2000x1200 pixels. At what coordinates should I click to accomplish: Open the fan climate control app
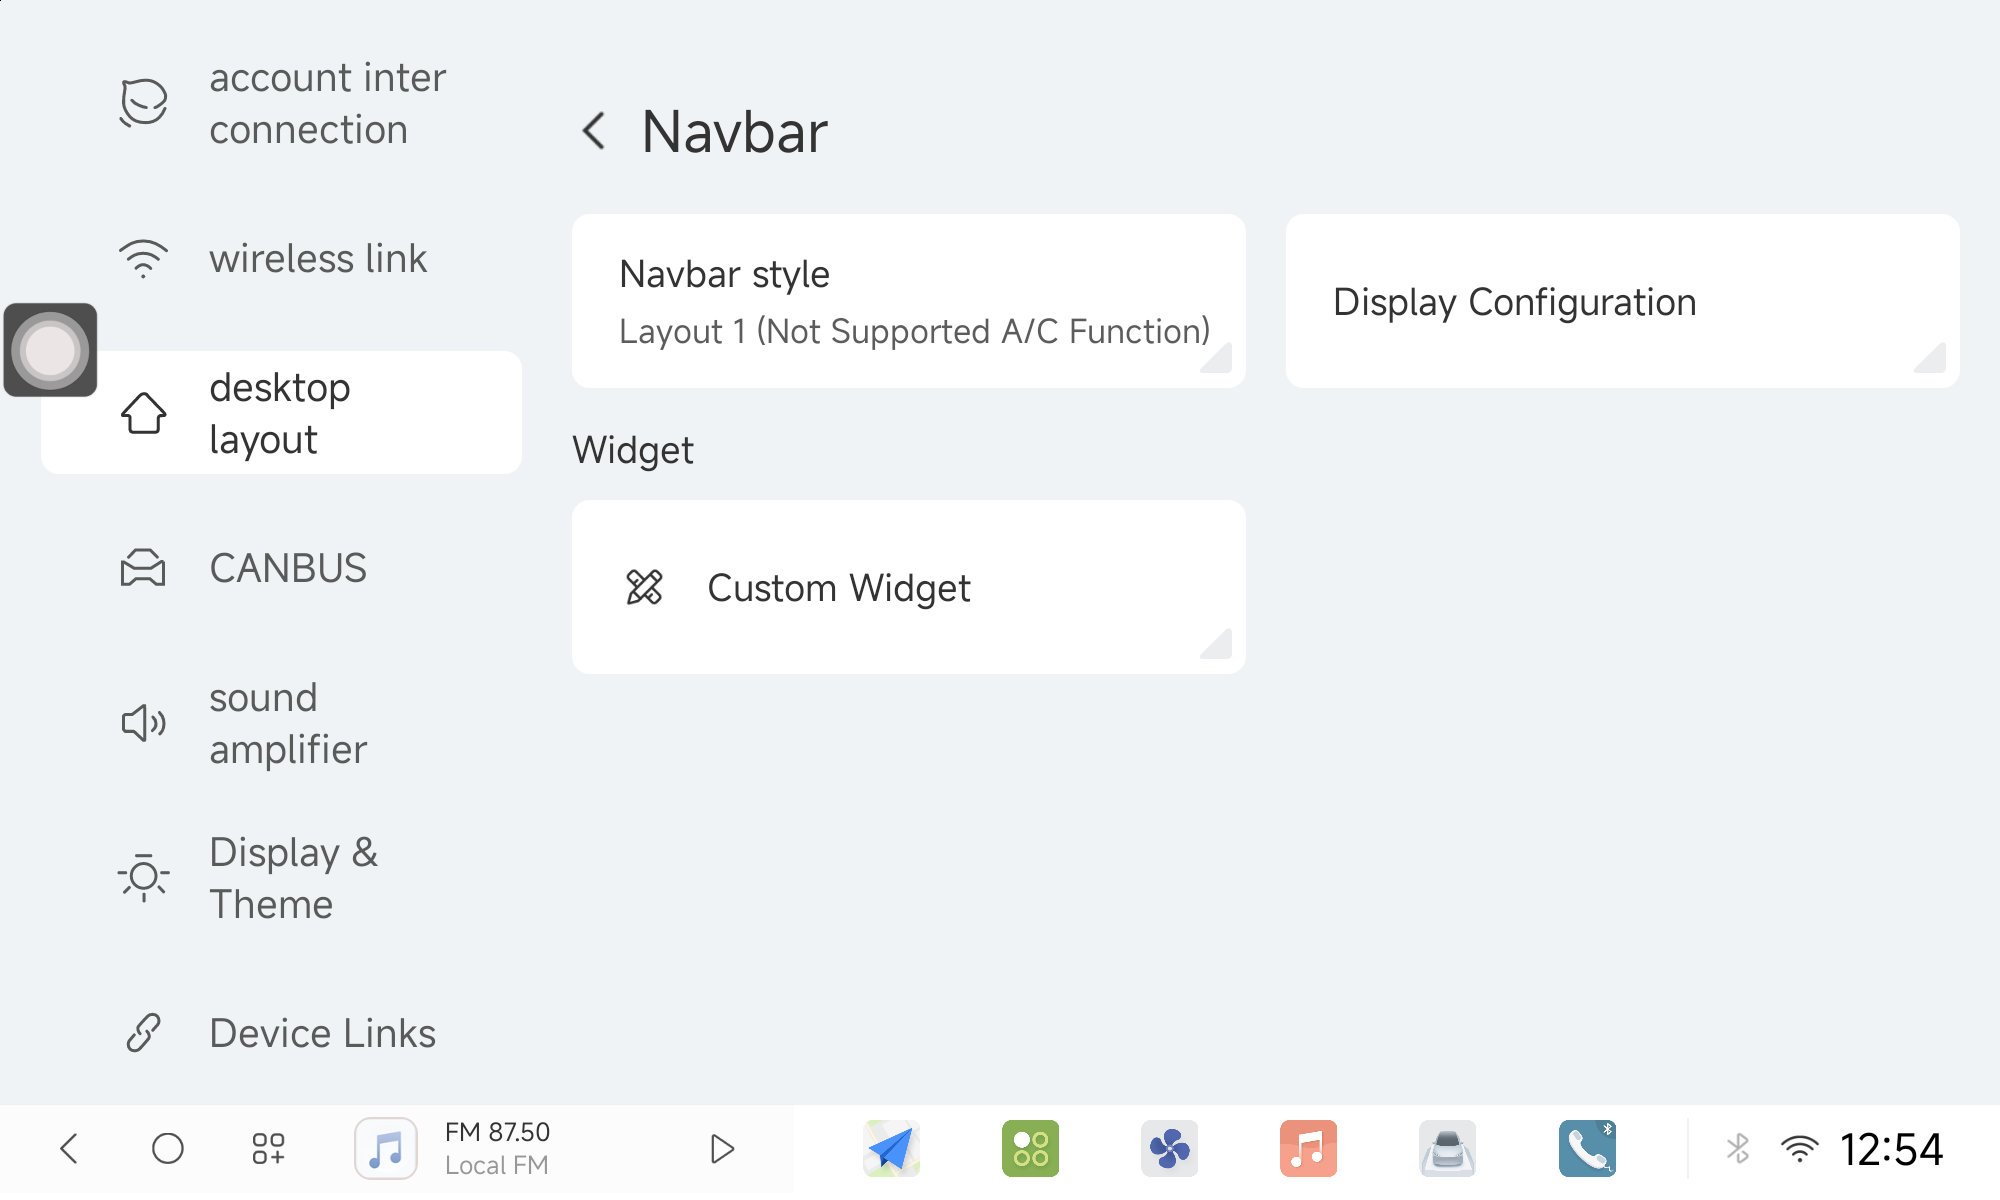[1169, 1148]
